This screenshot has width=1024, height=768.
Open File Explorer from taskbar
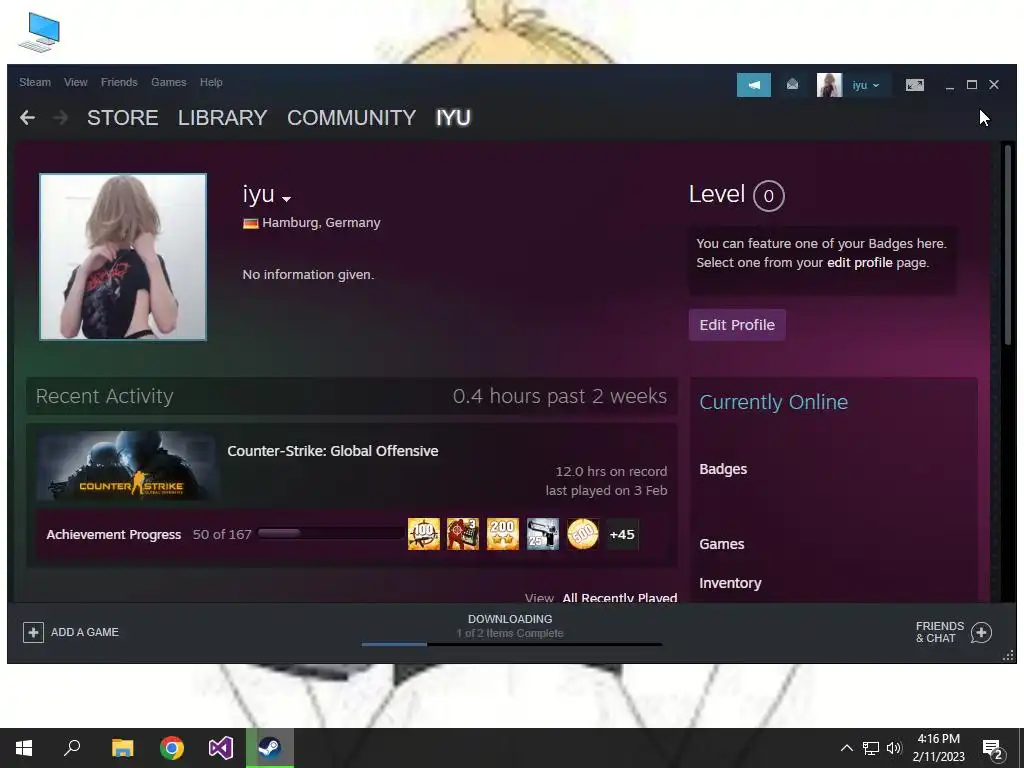pyautogui.click(x=122, y=748)
